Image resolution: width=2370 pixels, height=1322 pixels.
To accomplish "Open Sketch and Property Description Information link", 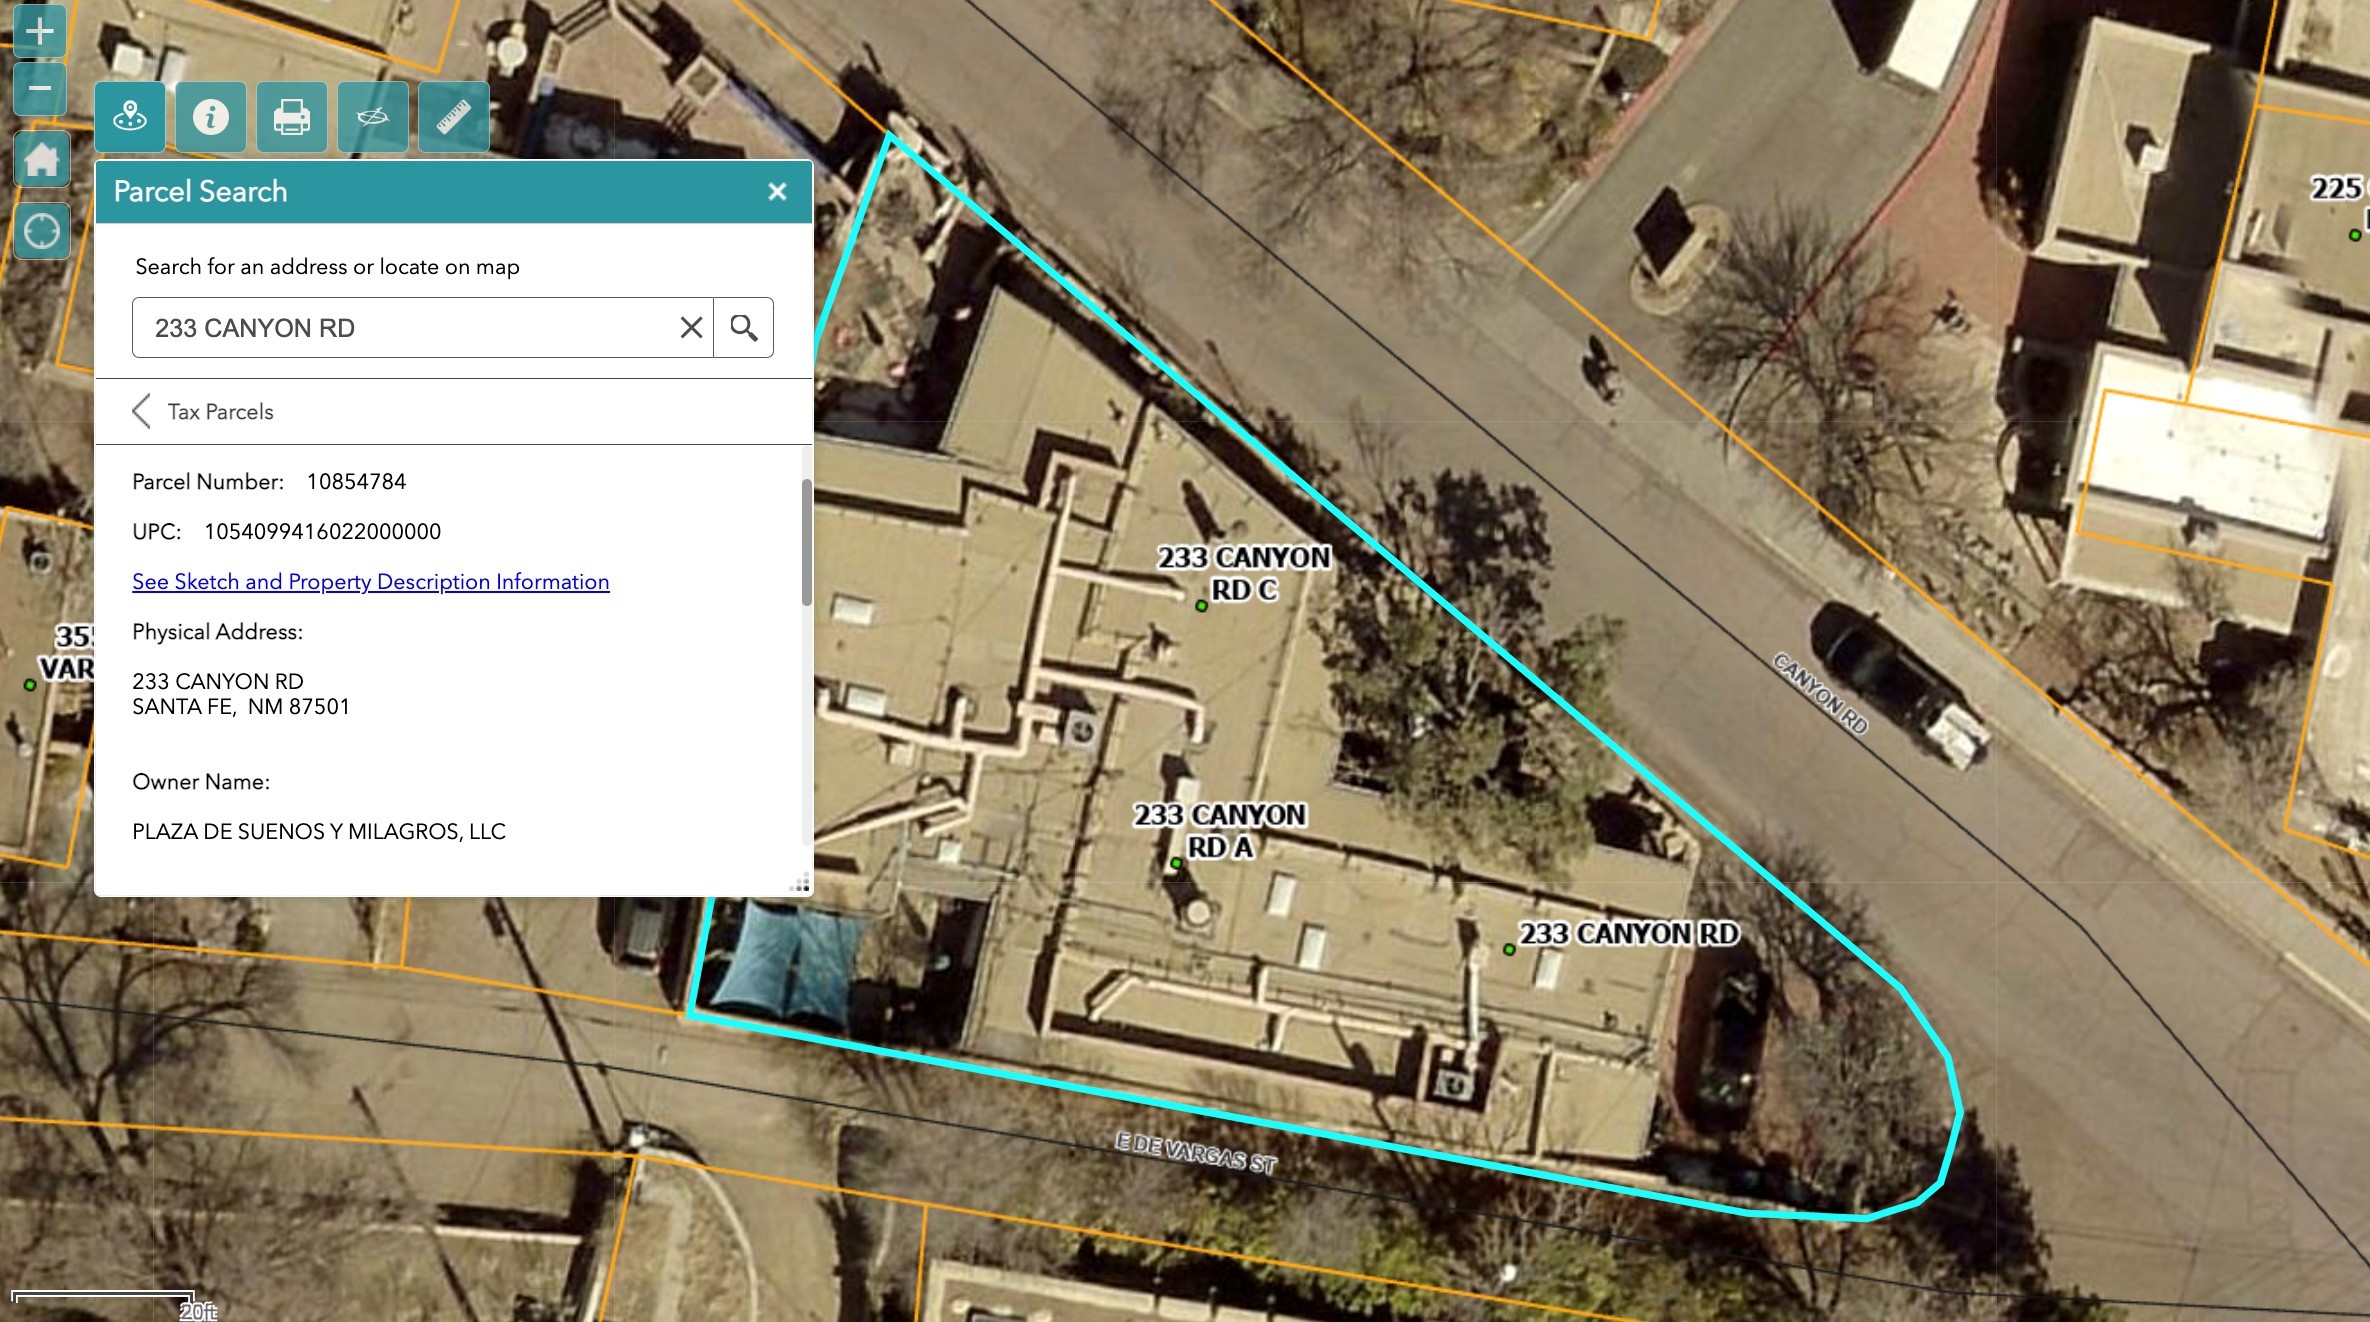I will (370, 582).
